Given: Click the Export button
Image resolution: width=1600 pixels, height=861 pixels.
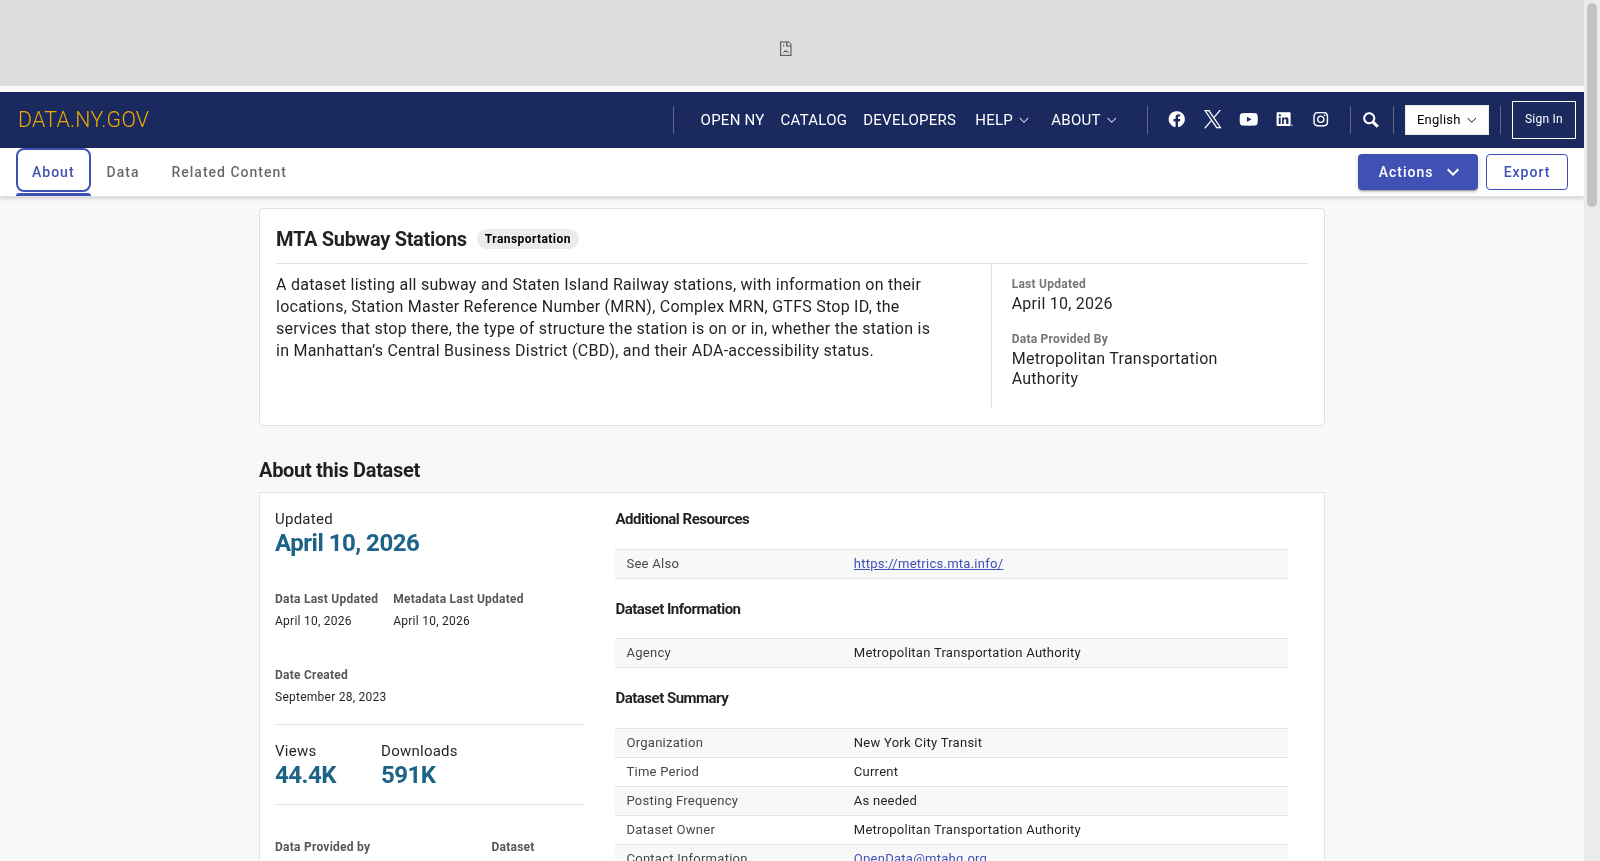Looking at the screenshot, I should pyautogui.click(x=1527, y=172).
